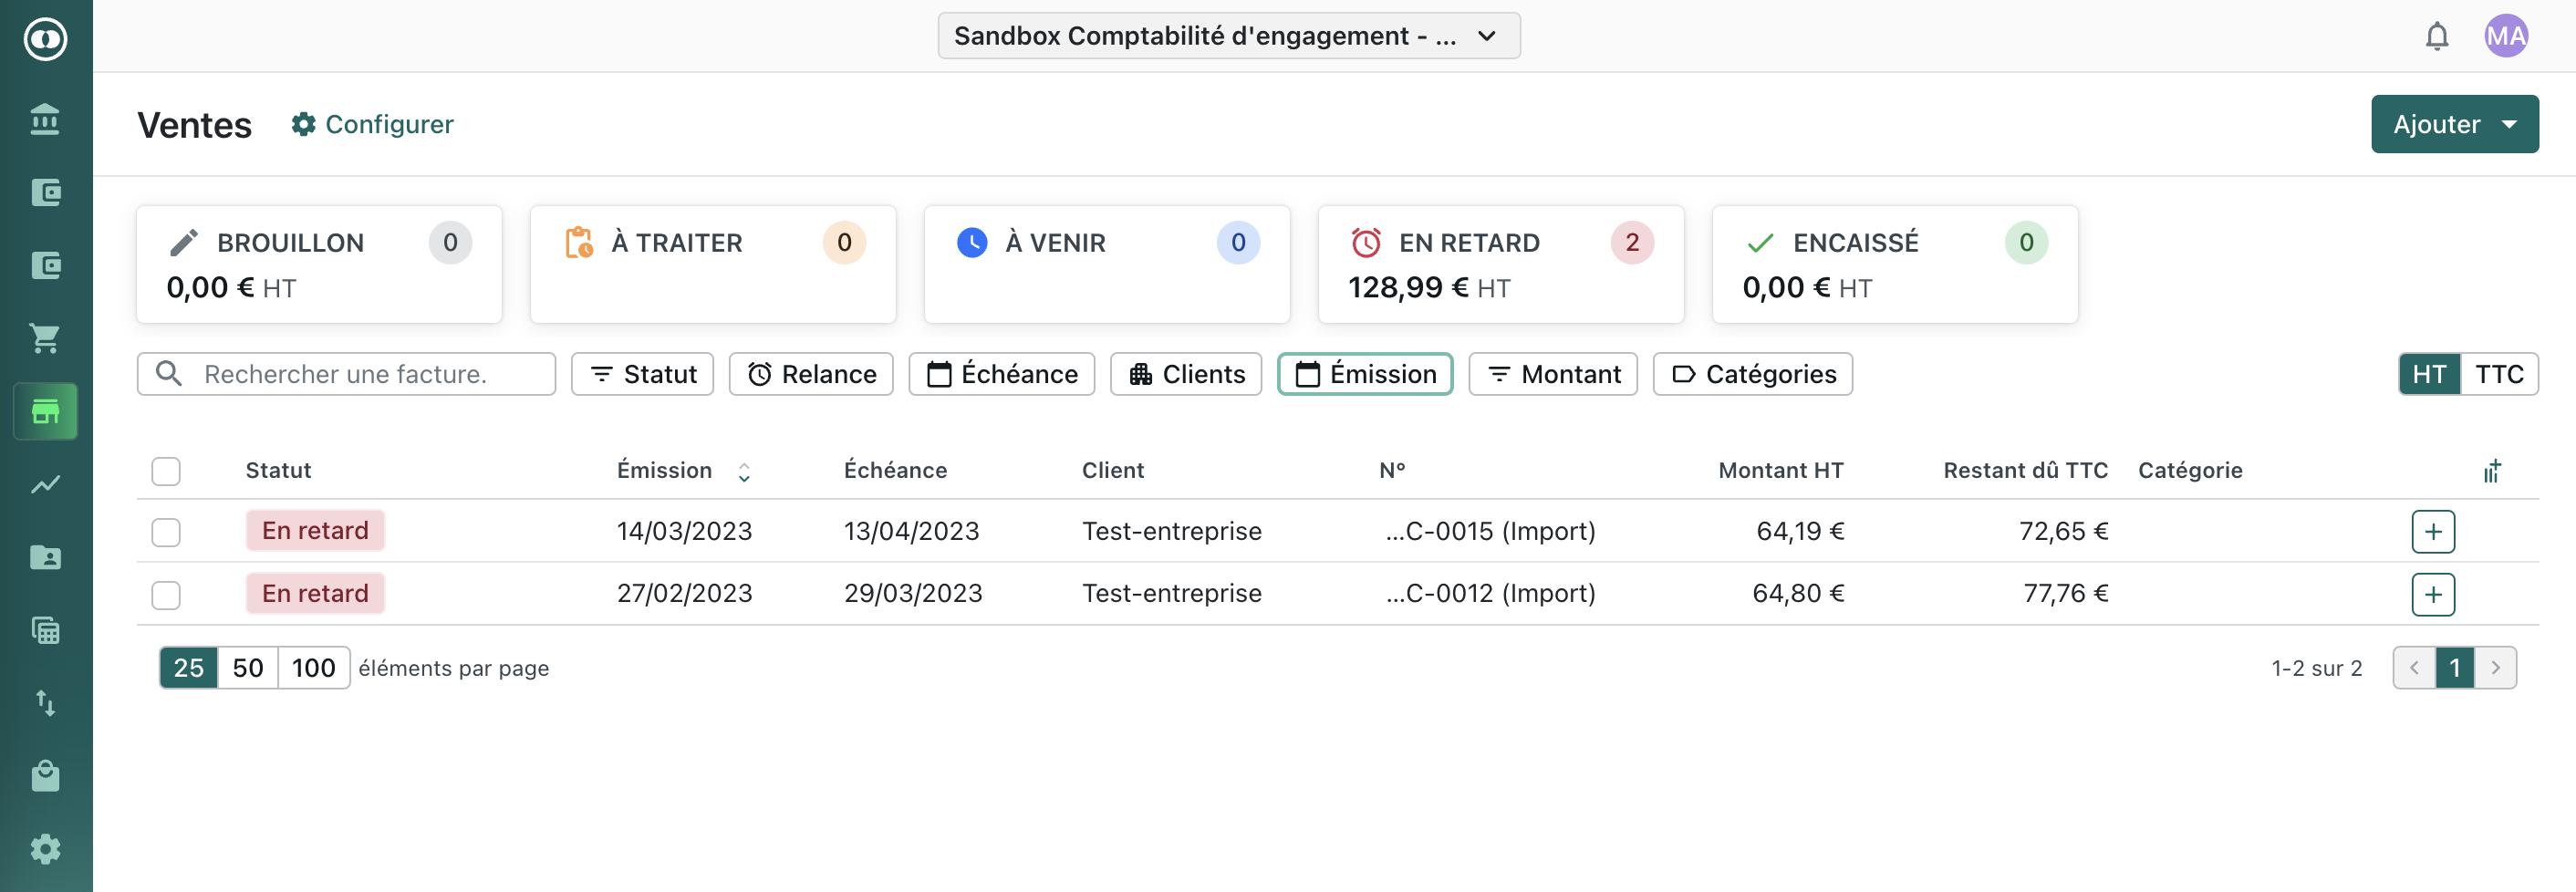Open the table grid icon in sidebar
Viewport: 2576px width, 892px height.
[45, 630]
